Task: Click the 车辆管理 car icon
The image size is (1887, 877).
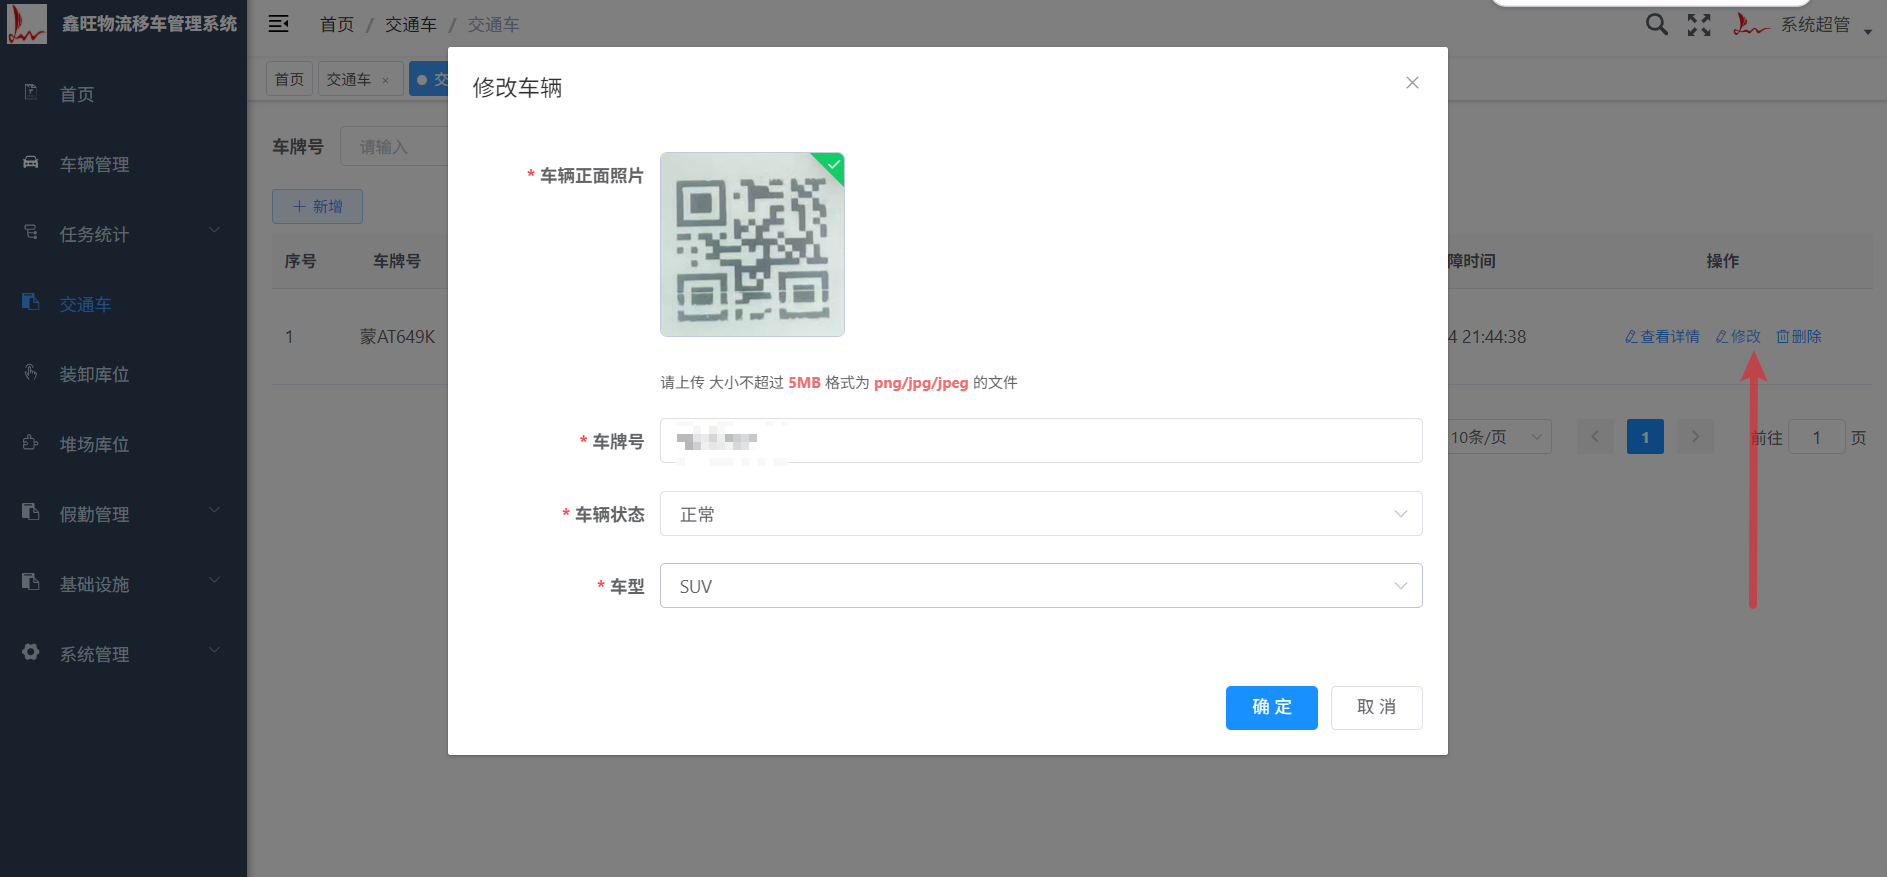Action: [x=31, y=162]
